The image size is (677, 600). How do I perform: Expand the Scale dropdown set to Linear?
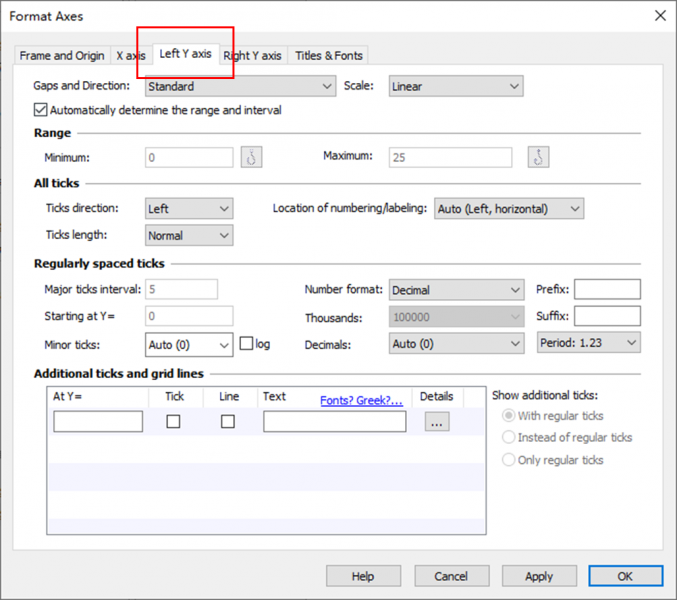pos(455,87)
